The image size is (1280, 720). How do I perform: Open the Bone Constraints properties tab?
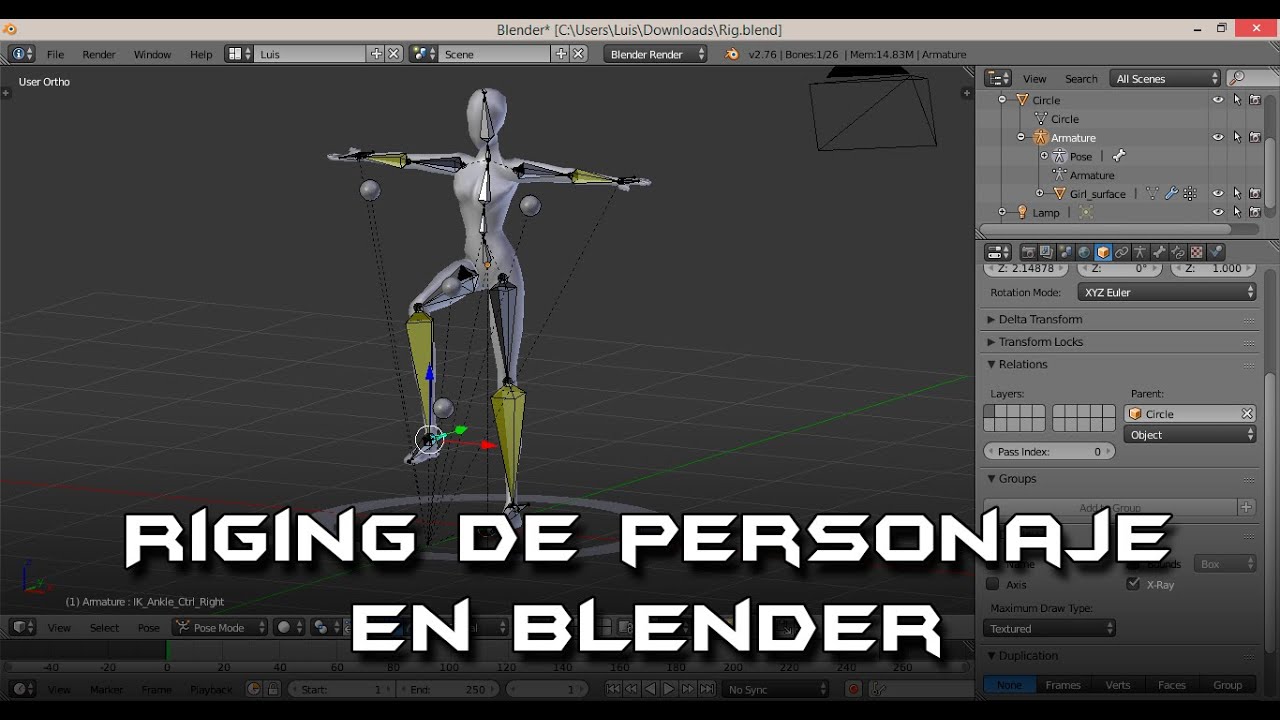click(1178, 253)
